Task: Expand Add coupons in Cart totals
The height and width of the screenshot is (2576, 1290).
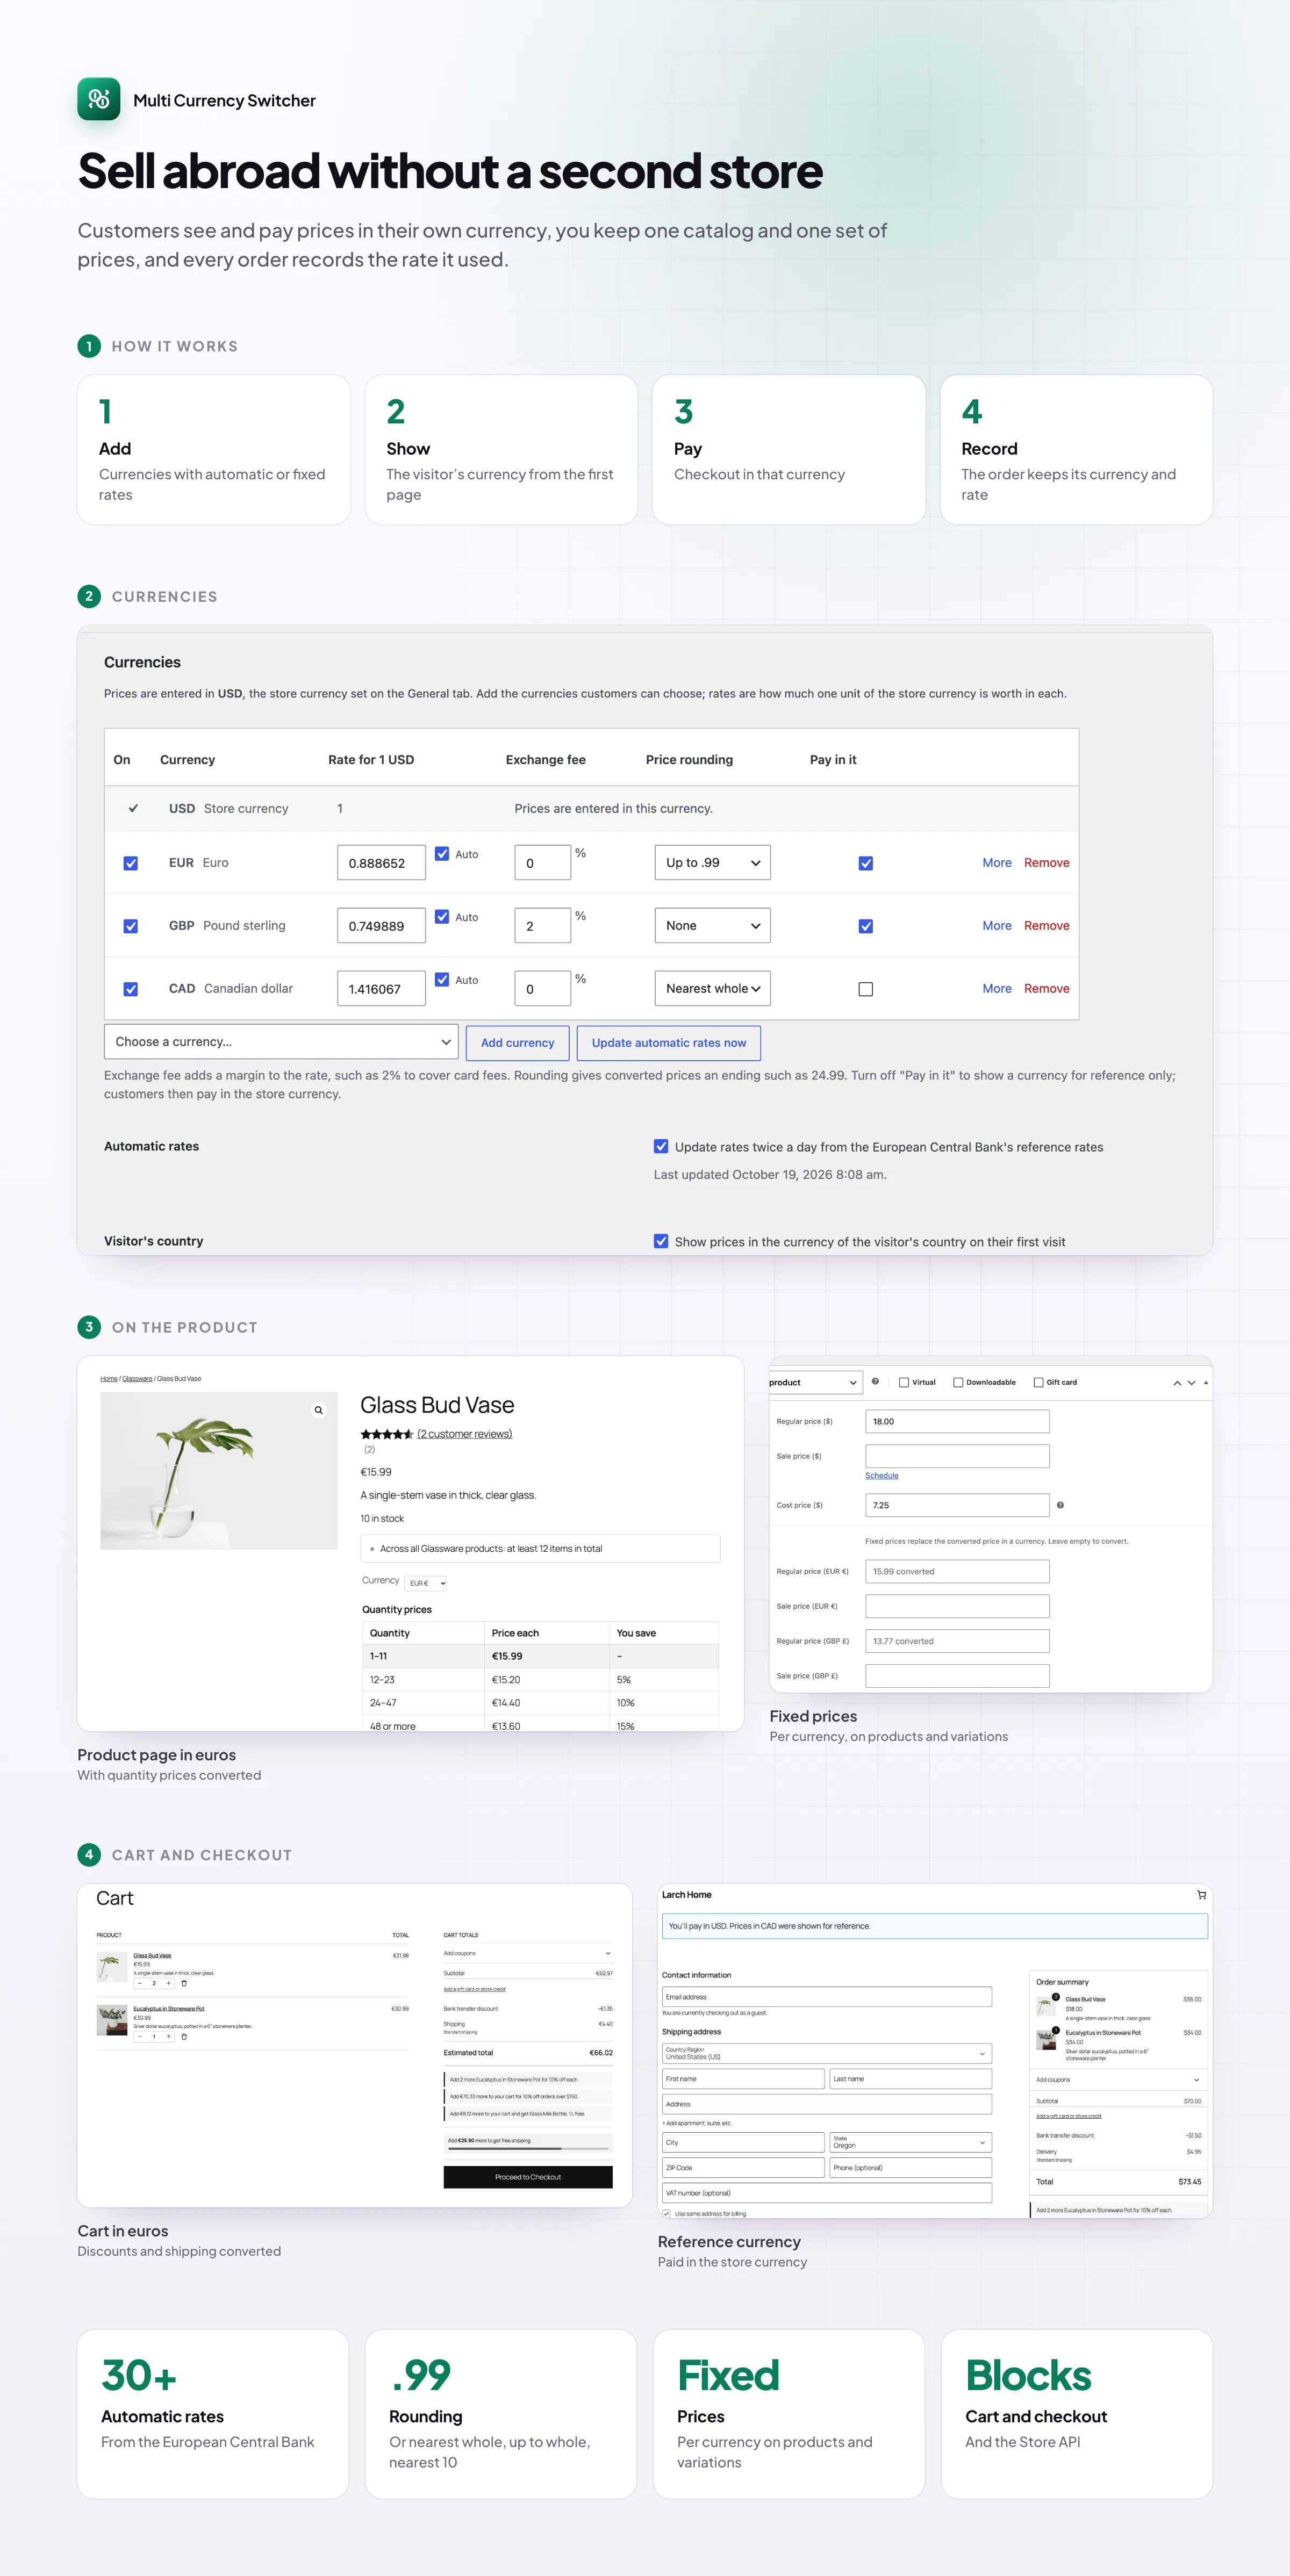Action: [528, 1953]
